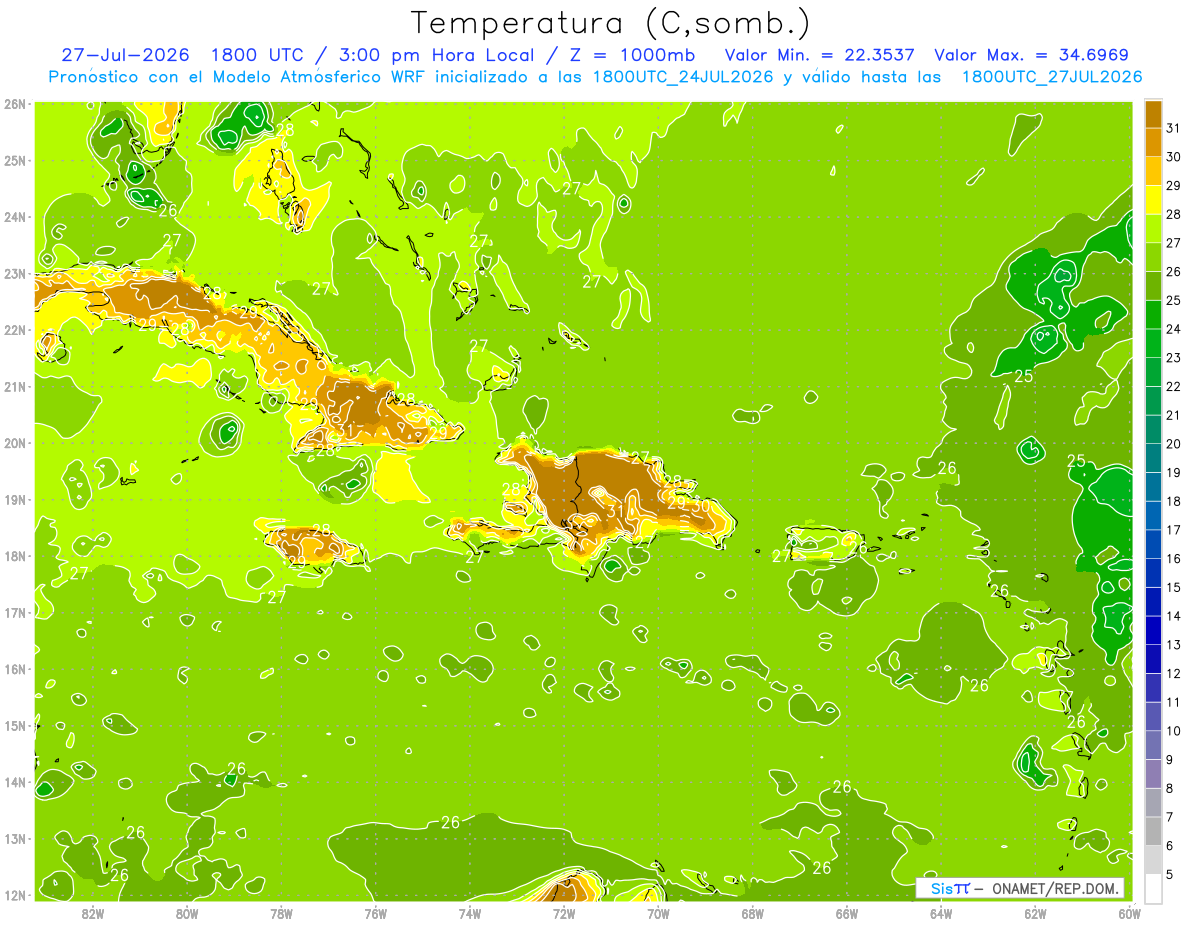1200x927 pixels.
Task: Click legend value label "31"
Action: 1174,128
